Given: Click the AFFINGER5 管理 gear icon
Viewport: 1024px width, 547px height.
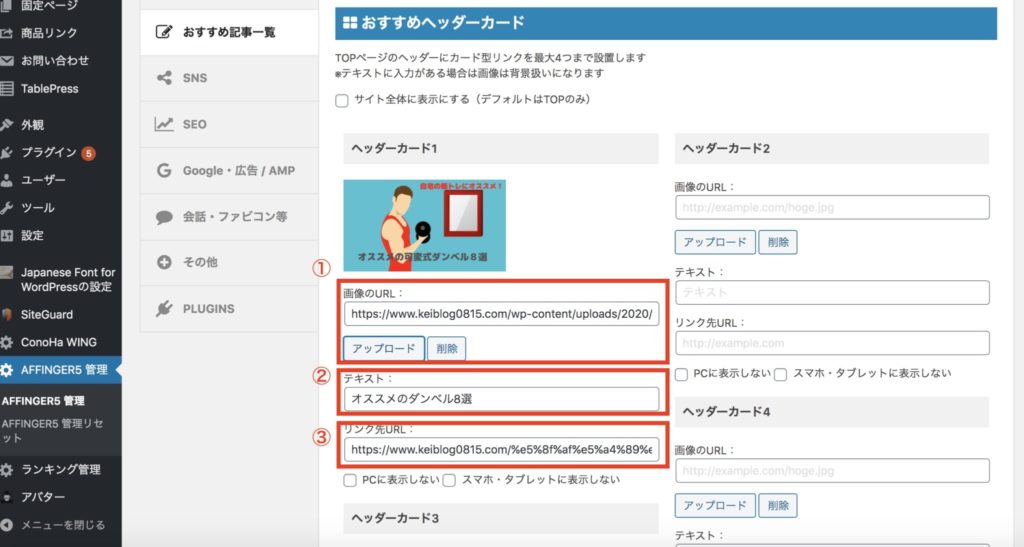Looking at the screenshot, I should pyautogui.click(x=7, y=370).
